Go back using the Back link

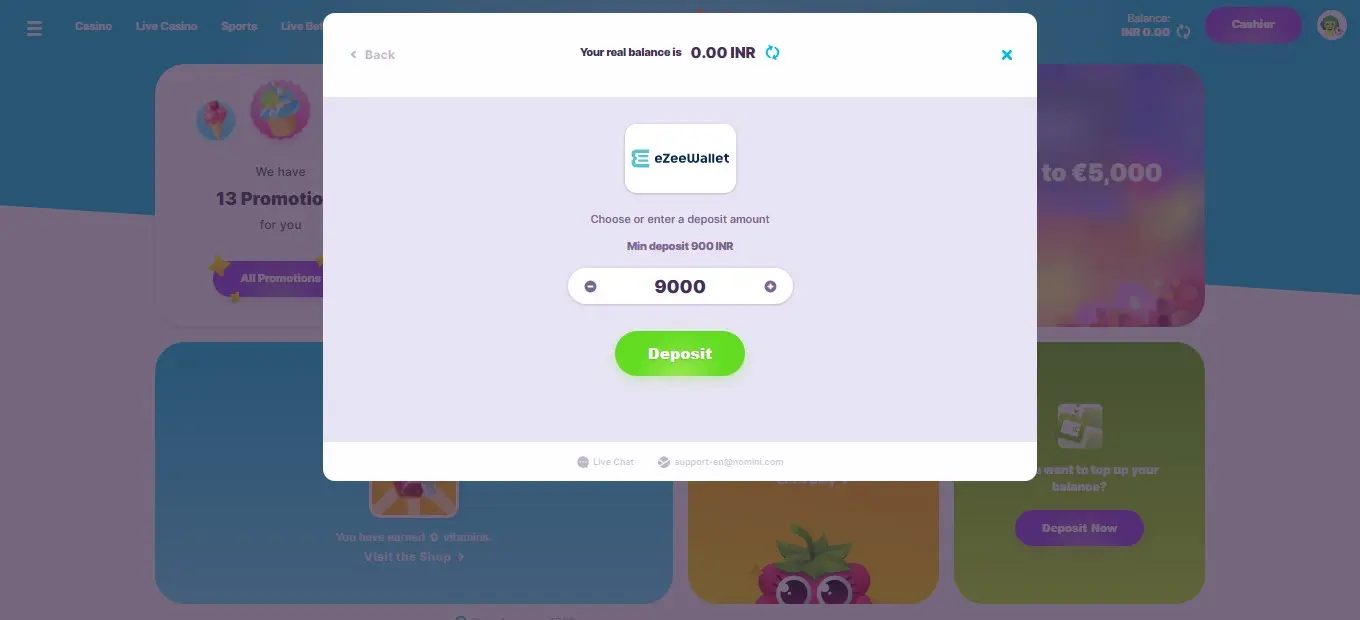(372, 55)
